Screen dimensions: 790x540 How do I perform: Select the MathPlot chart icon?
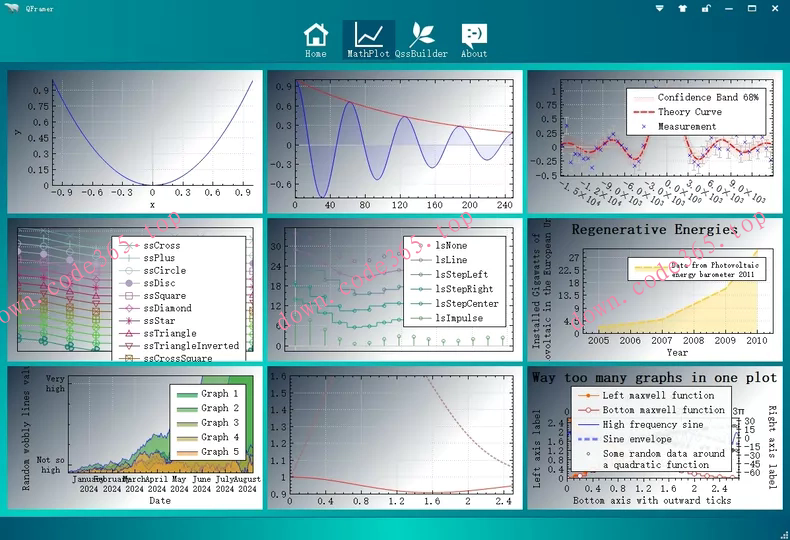point(368,40)
